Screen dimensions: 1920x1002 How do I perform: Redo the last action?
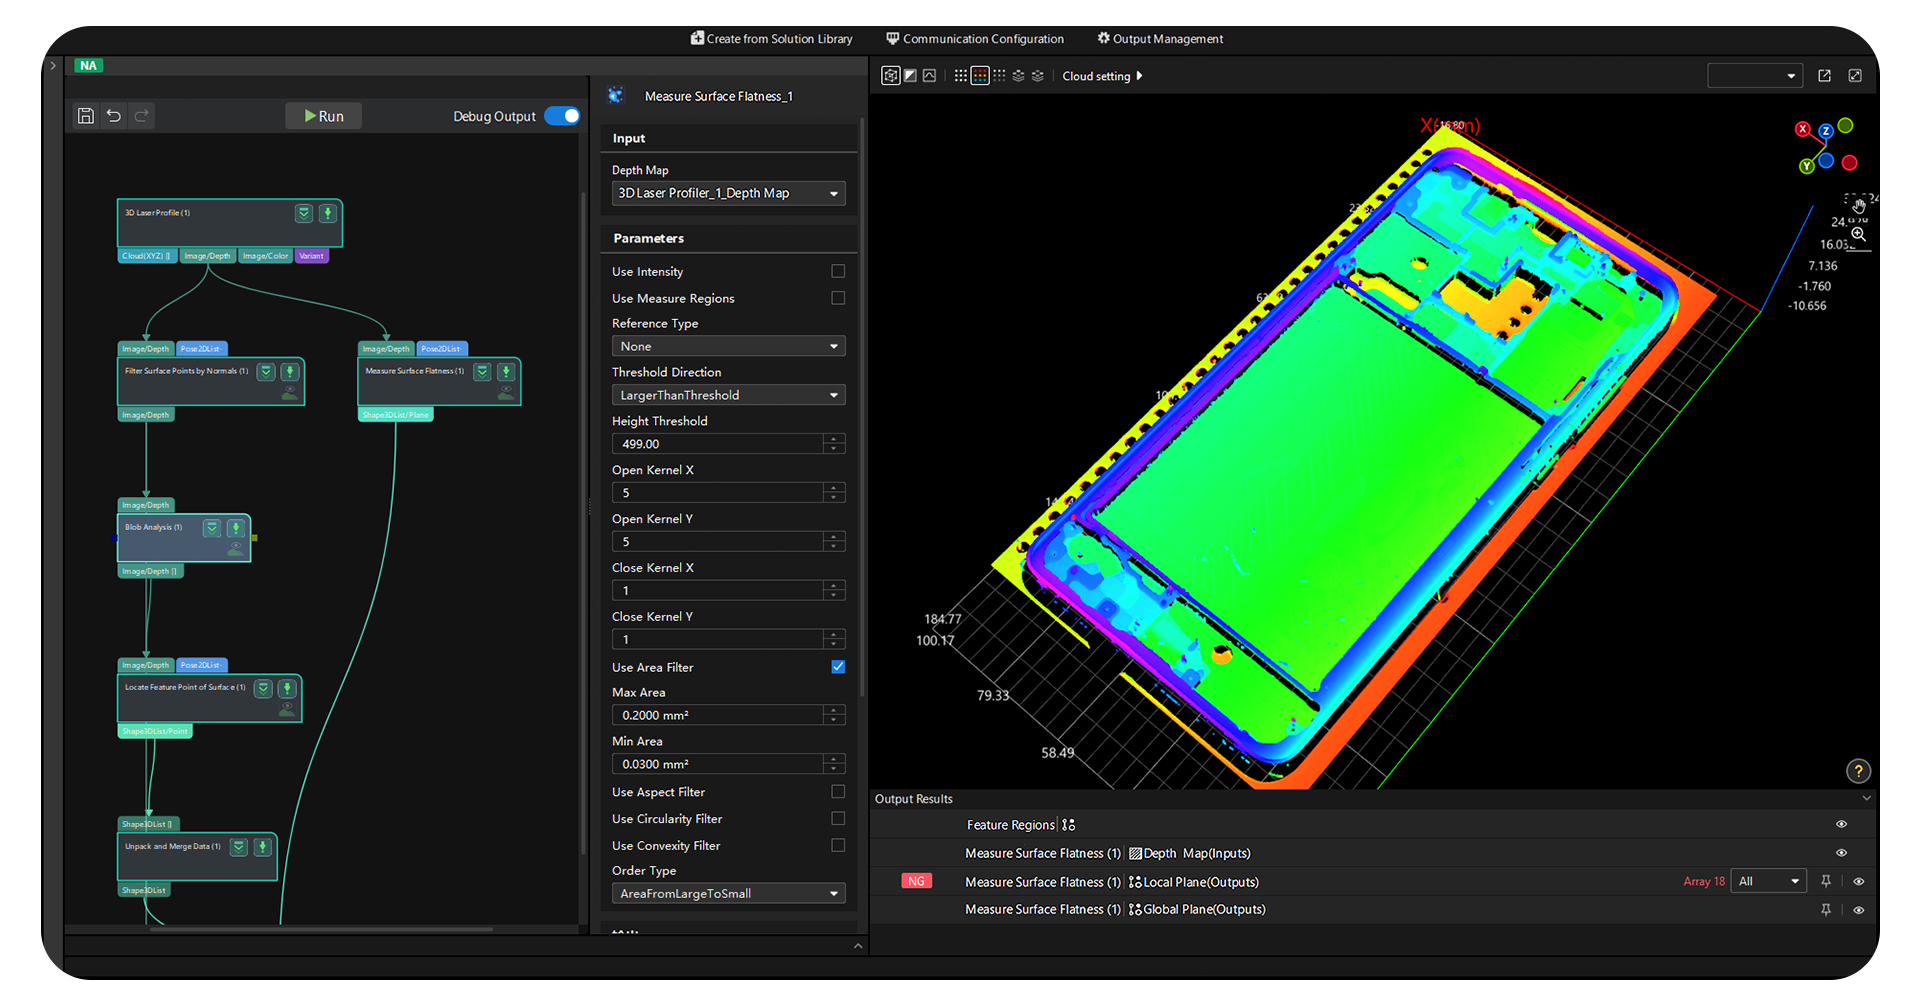tap(141, 115)
